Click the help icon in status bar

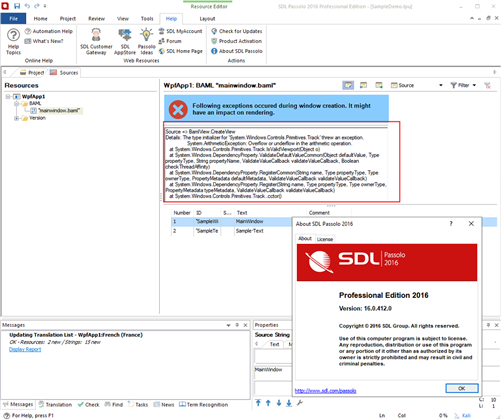6,415
